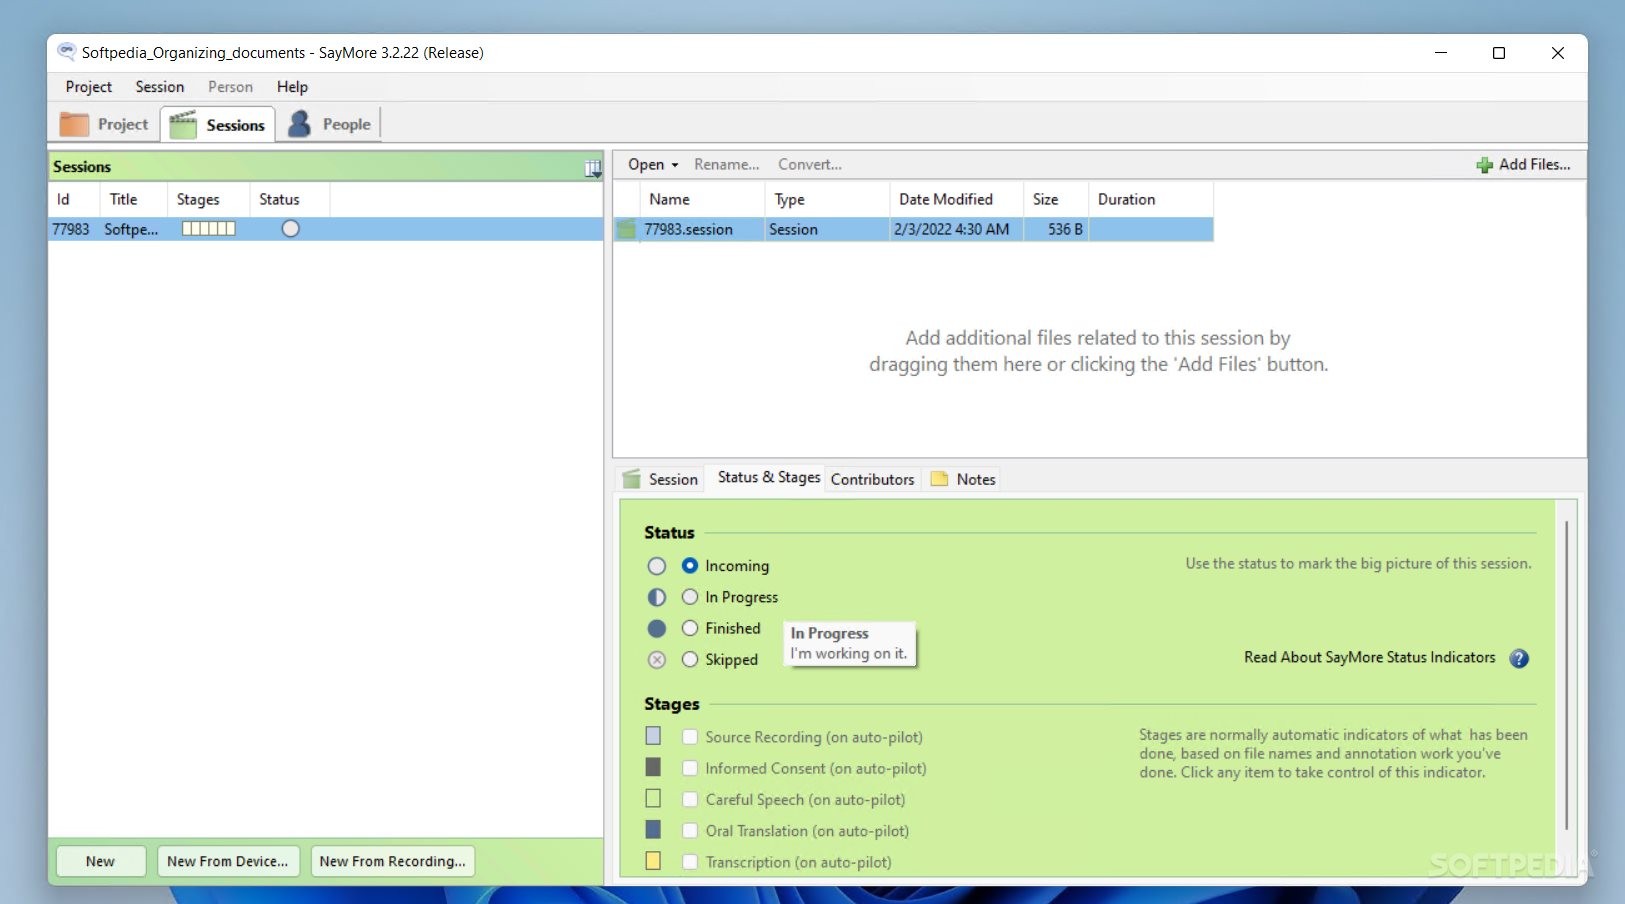Click the half-filled In Progress status icon
This screenshot has width=1625, height=904.
(657, 597)
